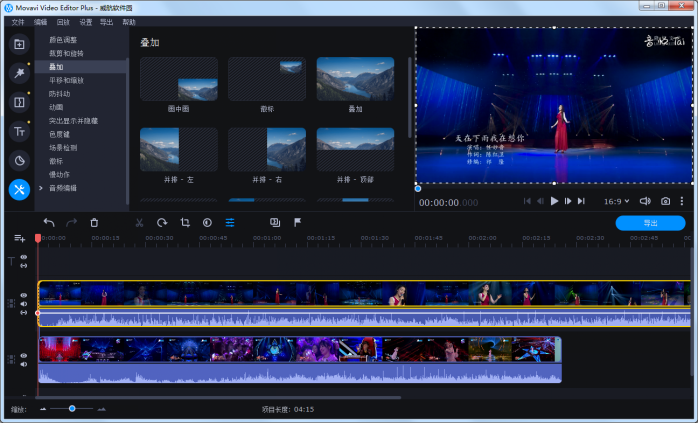Click the color adjustment icon in toolbar
The height and width of the screenshot is (423, 698).
tap(207, 223)
